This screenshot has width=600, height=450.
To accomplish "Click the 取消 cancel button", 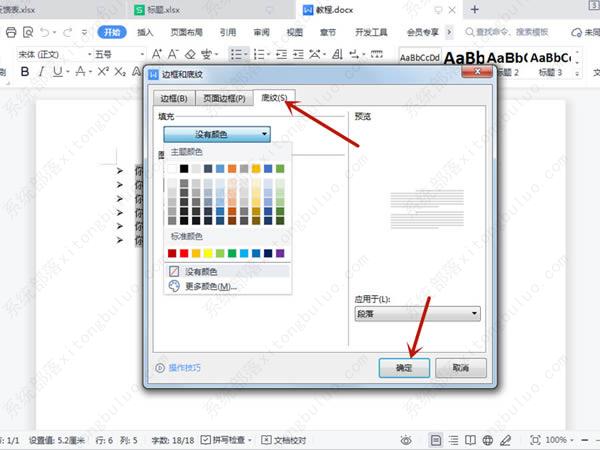I will [460, 367].
